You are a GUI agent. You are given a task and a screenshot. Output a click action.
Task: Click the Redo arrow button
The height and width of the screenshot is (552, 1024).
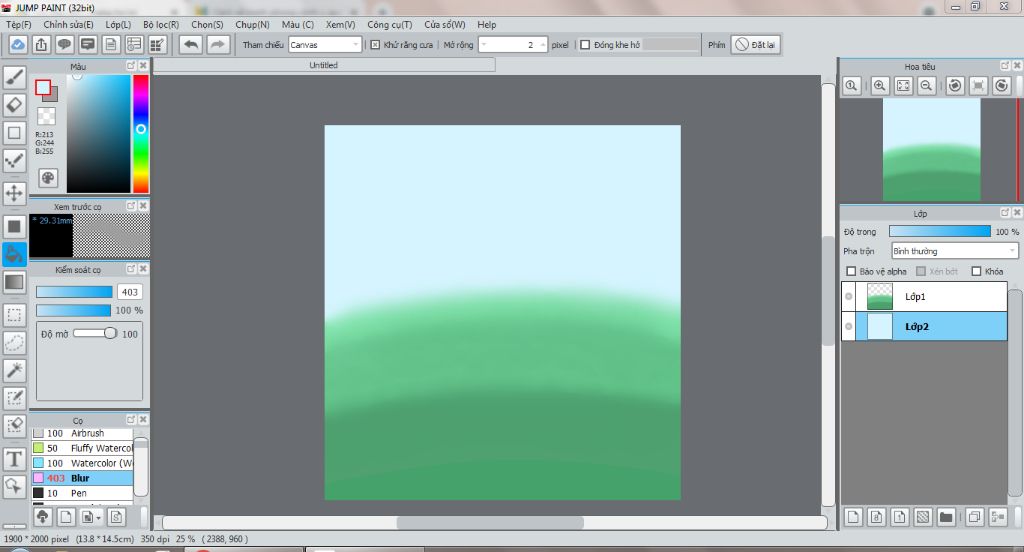pyautogui.click(x=217, y=45)
